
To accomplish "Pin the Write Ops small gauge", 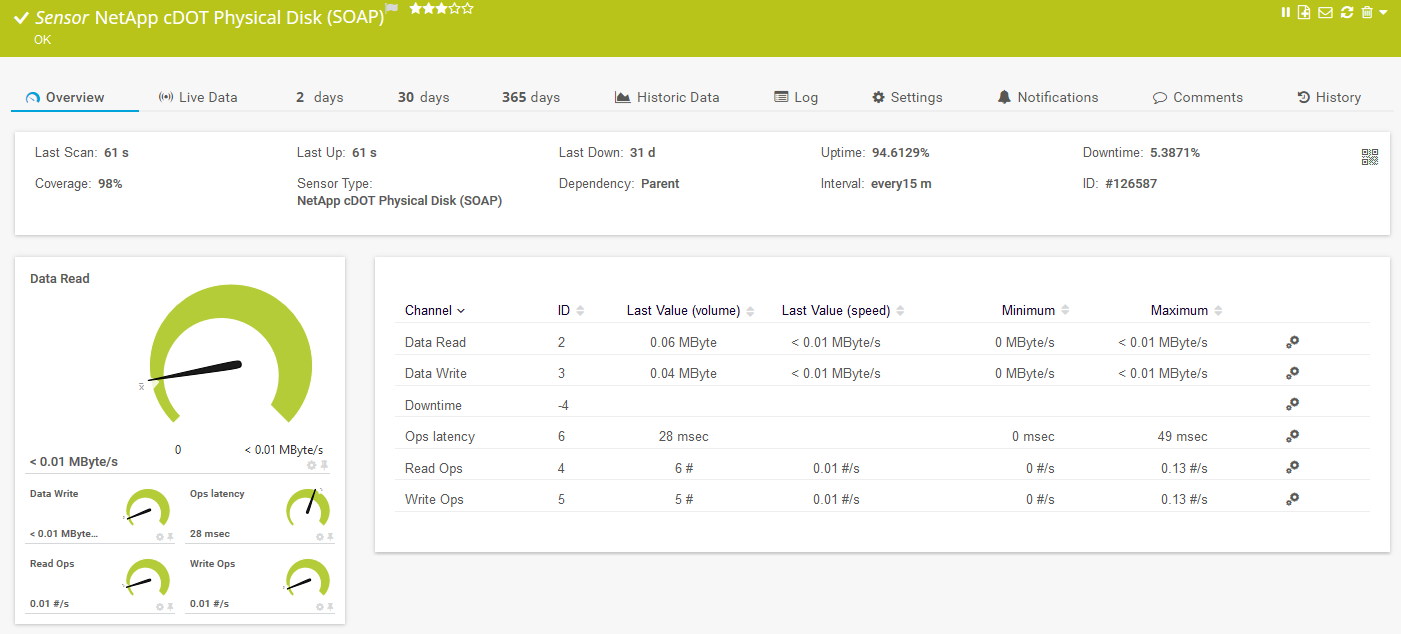I will pos(330,606).
